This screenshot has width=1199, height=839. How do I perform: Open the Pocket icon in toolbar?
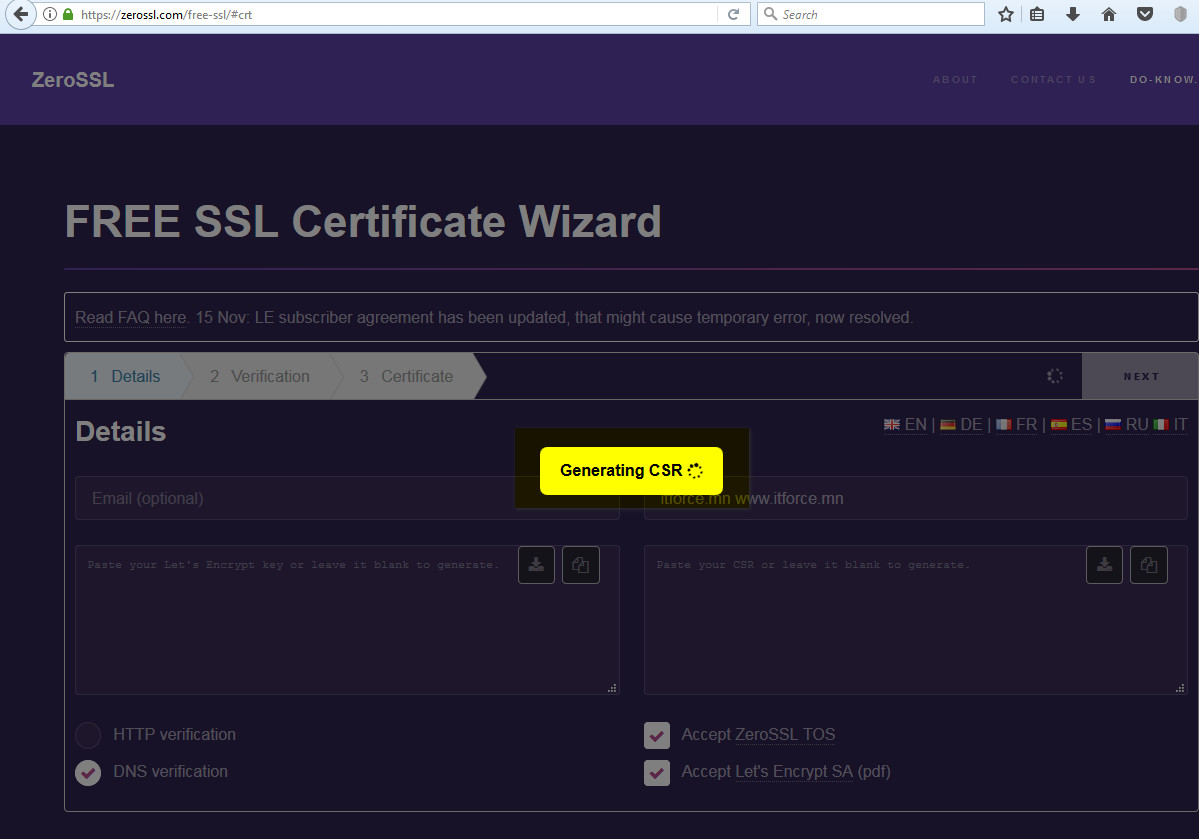[x=1145, y=15]
